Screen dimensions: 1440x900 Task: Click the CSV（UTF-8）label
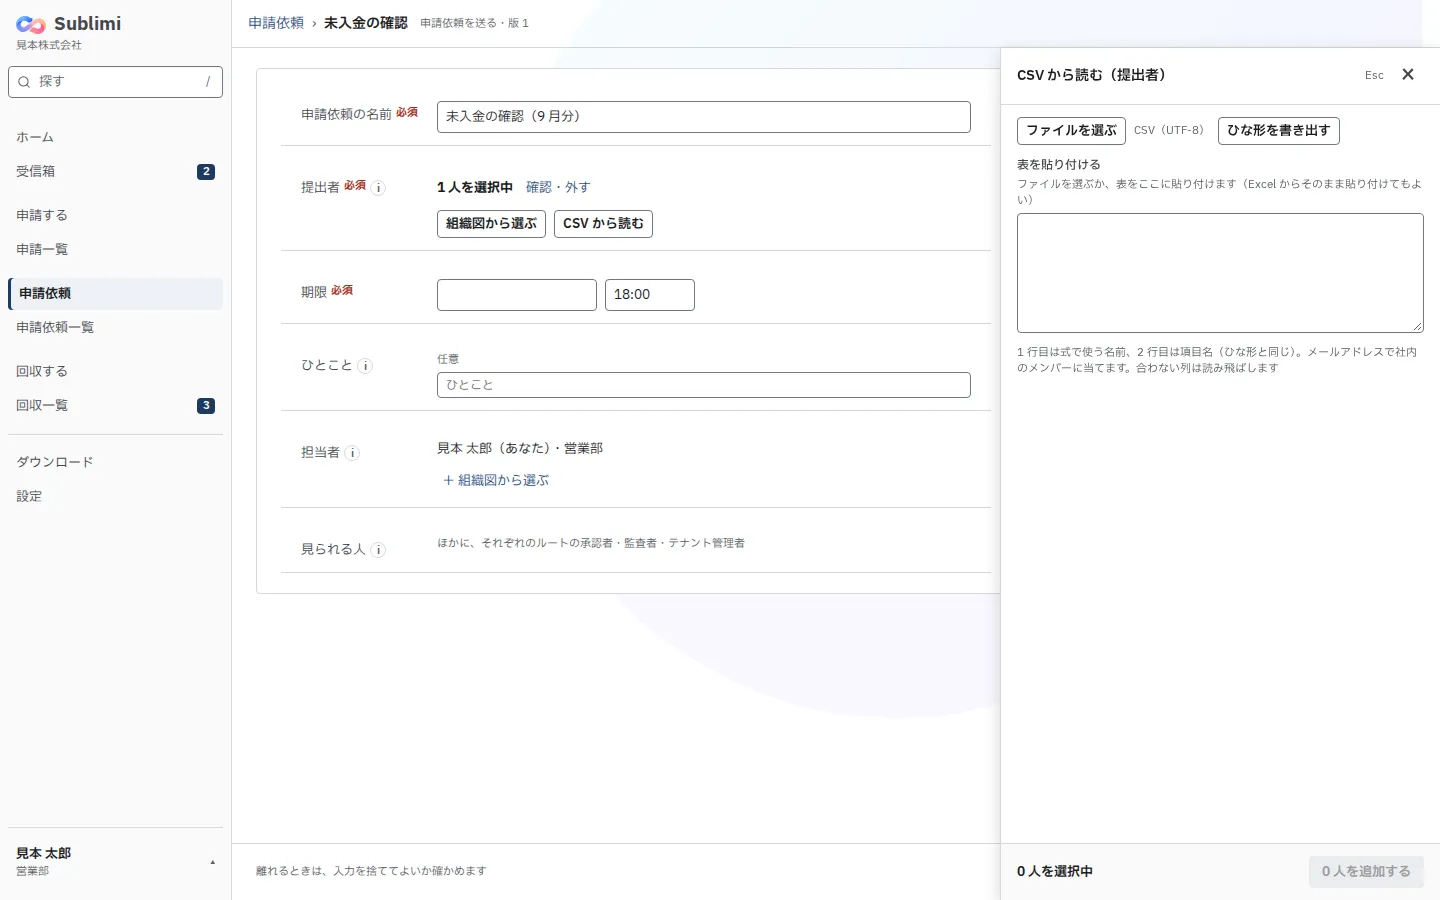click(1169, 131)
